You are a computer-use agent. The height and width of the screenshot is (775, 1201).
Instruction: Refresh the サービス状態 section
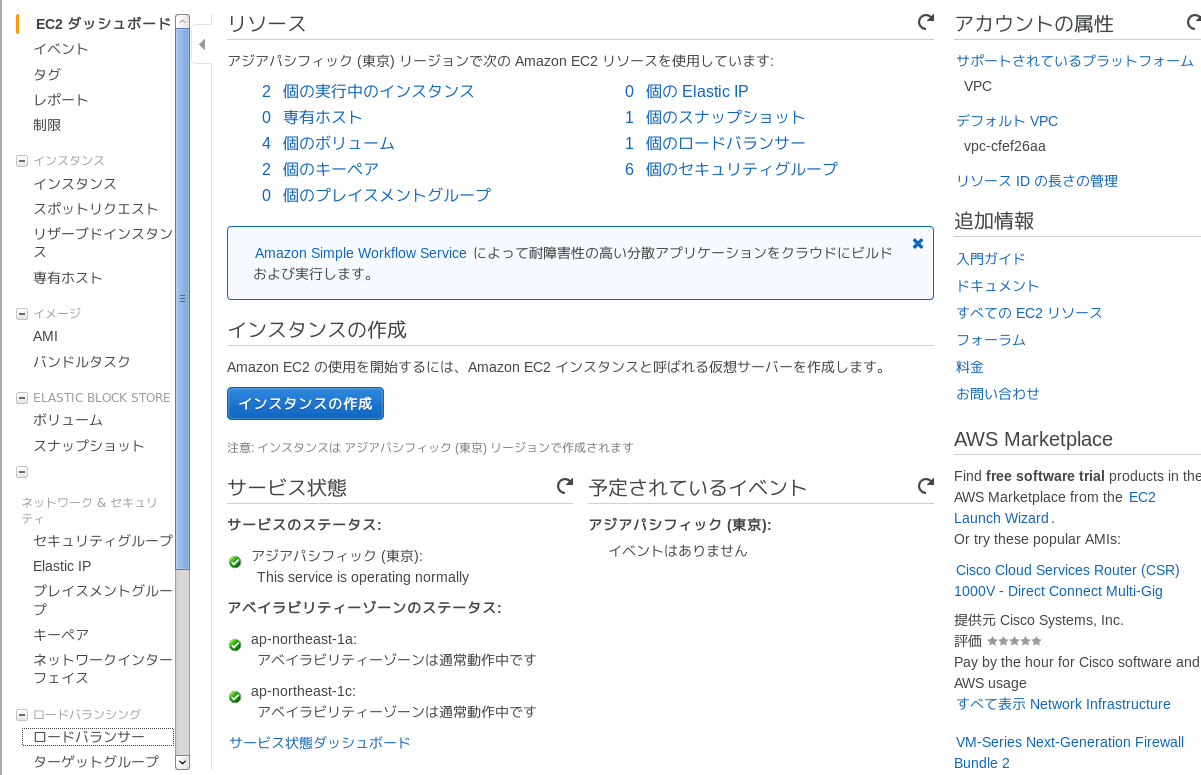565,486
